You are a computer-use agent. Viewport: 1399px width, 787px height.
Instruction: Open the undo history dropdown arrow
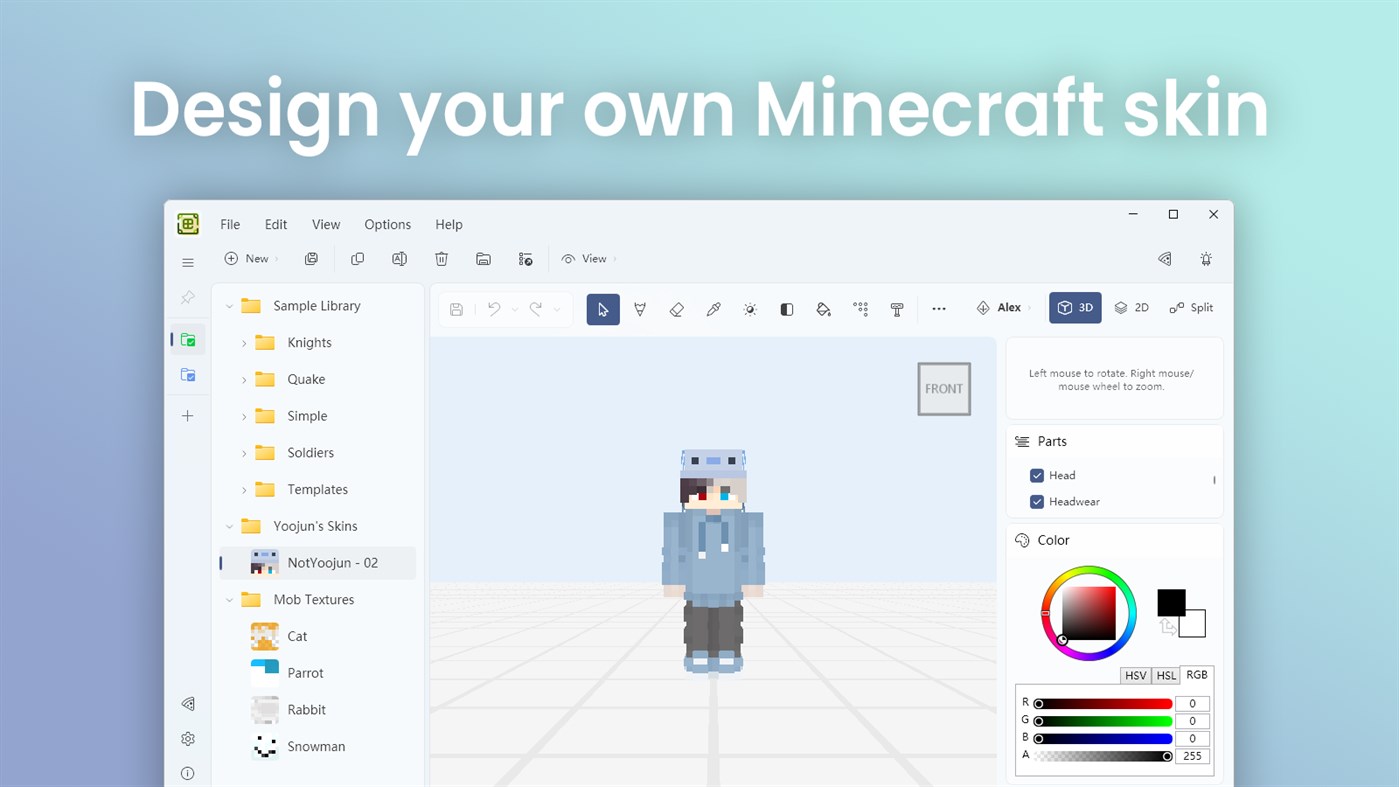pyautogui.click(x=515, y=310)
